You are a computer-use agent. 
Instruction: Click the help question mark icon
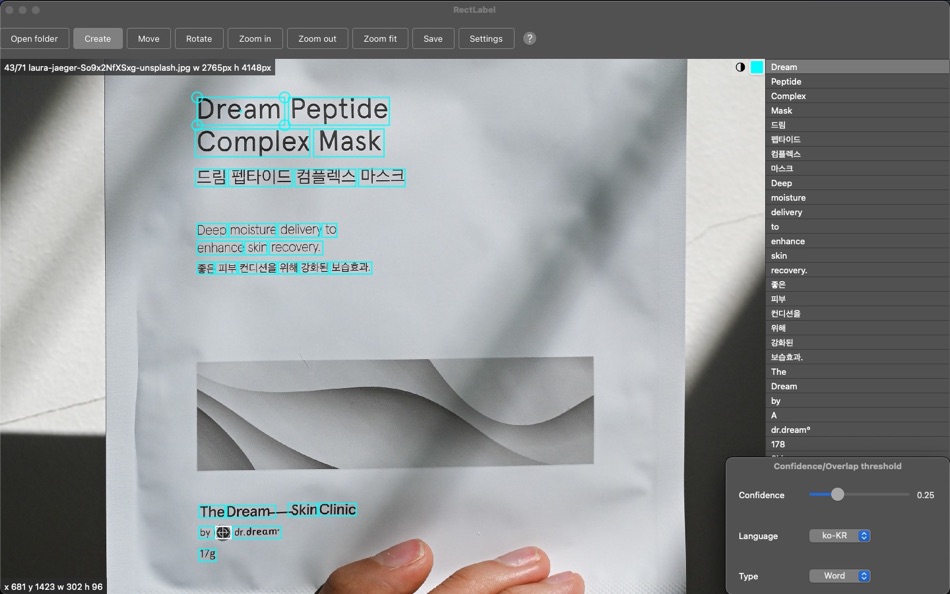pos(530,38)
